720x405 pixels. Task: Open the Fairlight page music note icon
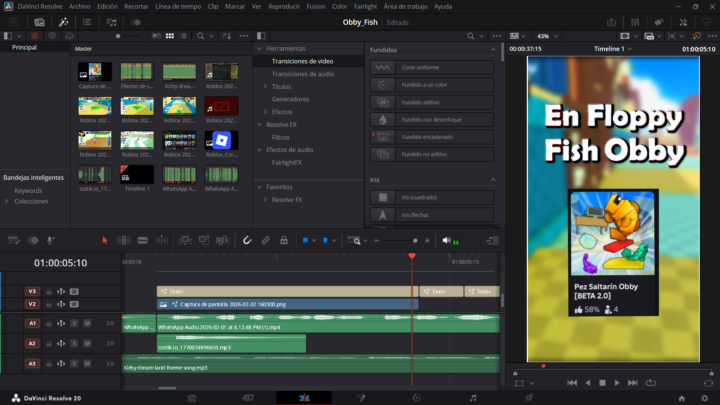coord(473,398)
